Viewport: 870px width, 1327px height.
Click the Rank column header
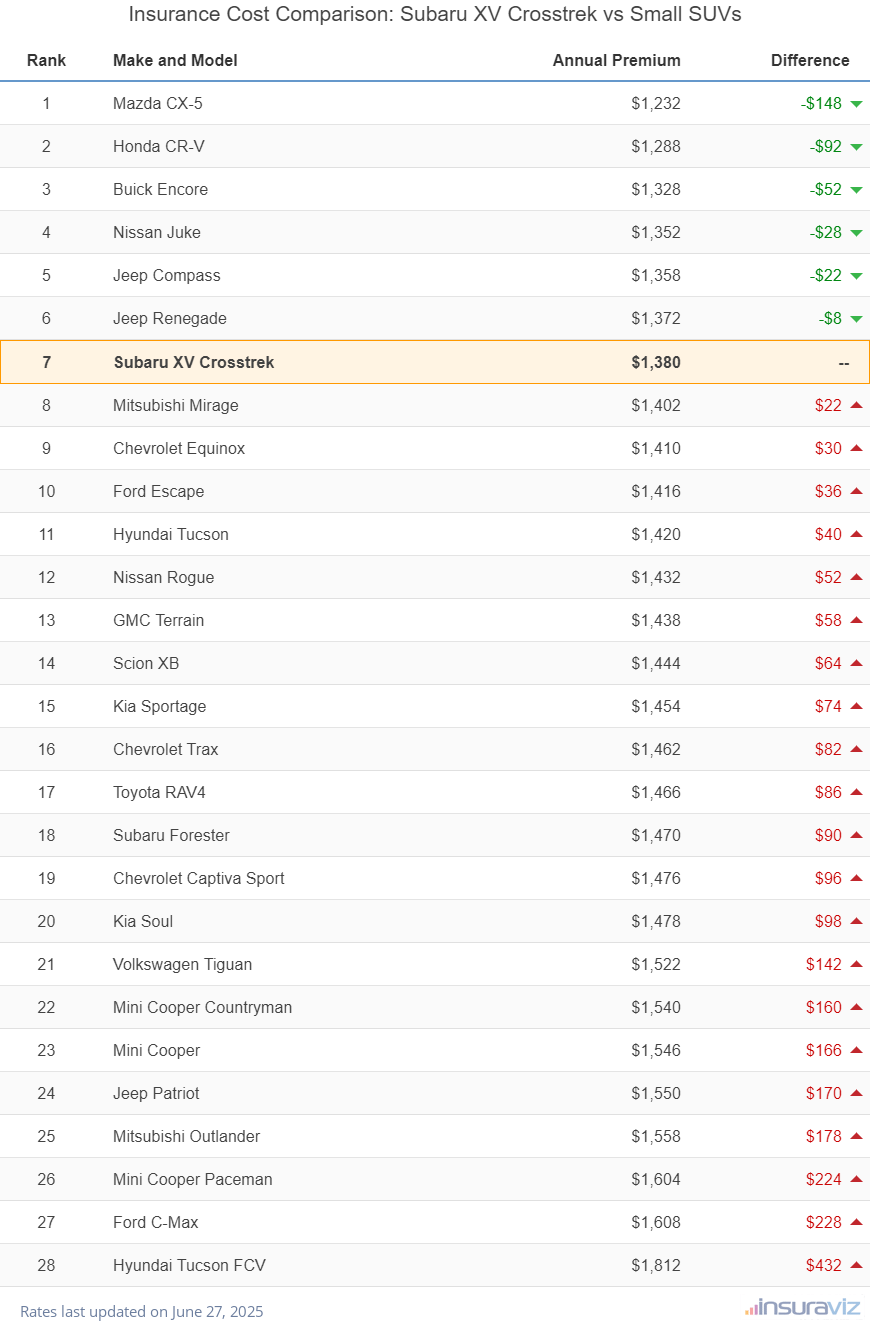46,60
